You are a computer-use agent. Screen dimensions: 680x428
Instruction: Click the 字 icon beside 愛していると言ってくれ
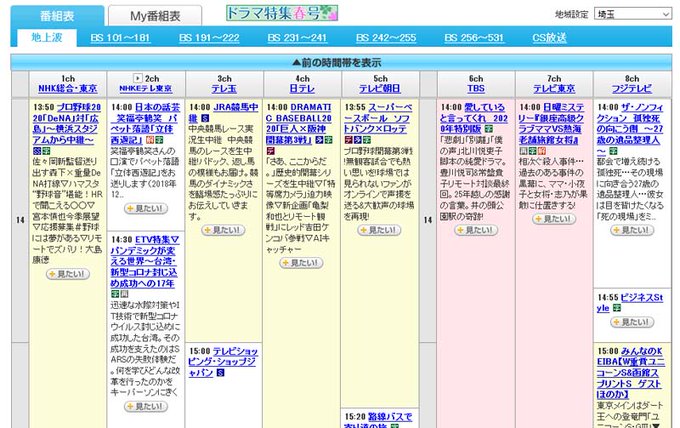(489, 129)
